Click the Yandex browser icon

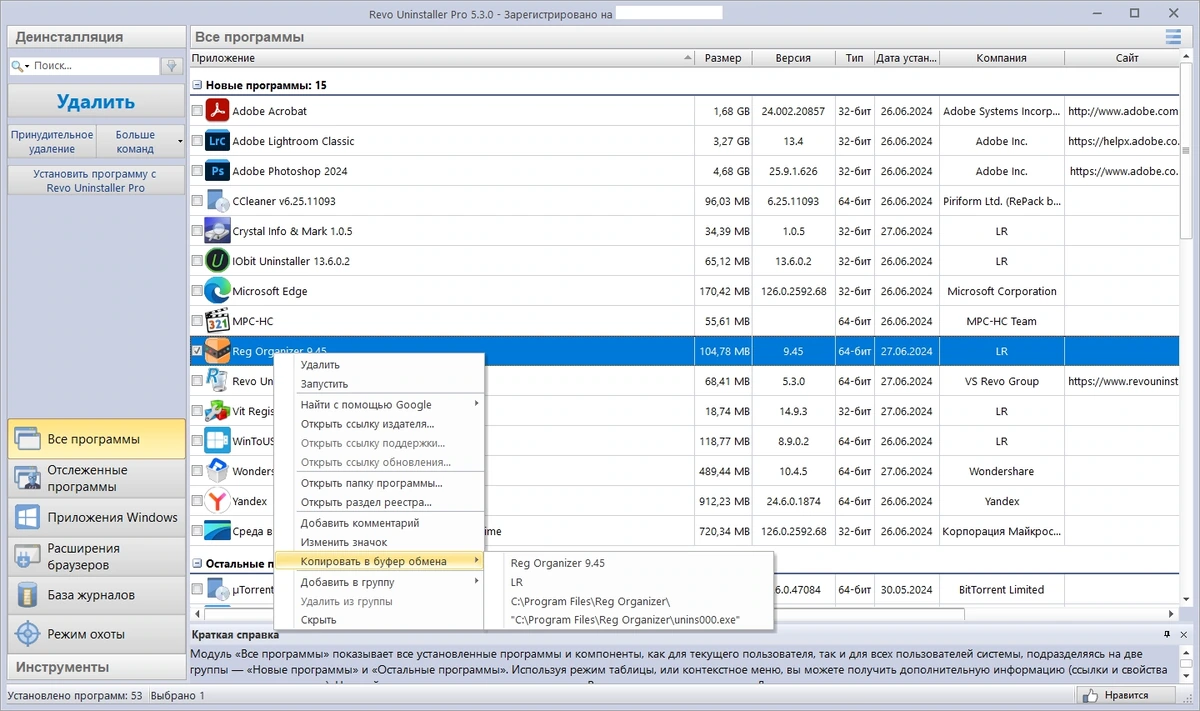217,501
